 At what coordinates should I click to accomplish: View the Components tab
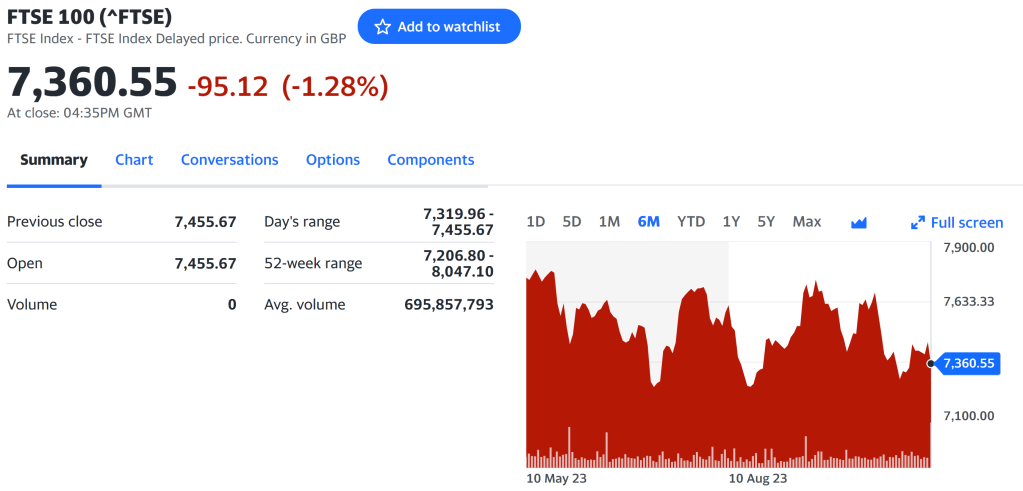430,160
